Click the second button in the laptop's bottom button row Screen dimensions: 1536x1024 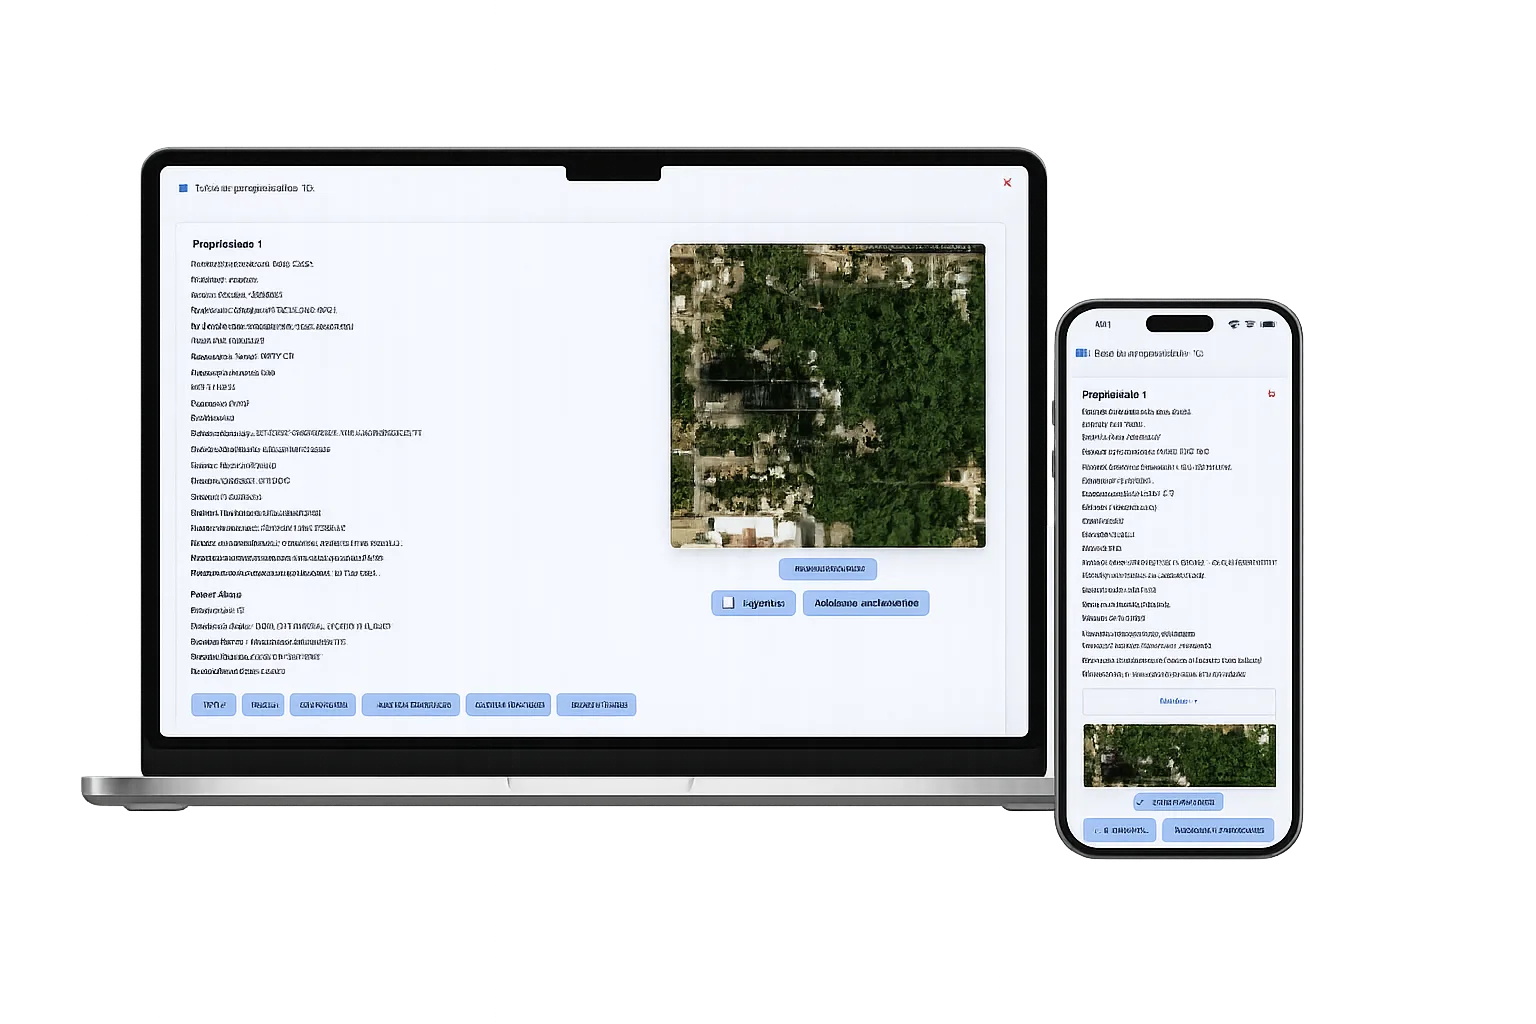coord(263,705)
